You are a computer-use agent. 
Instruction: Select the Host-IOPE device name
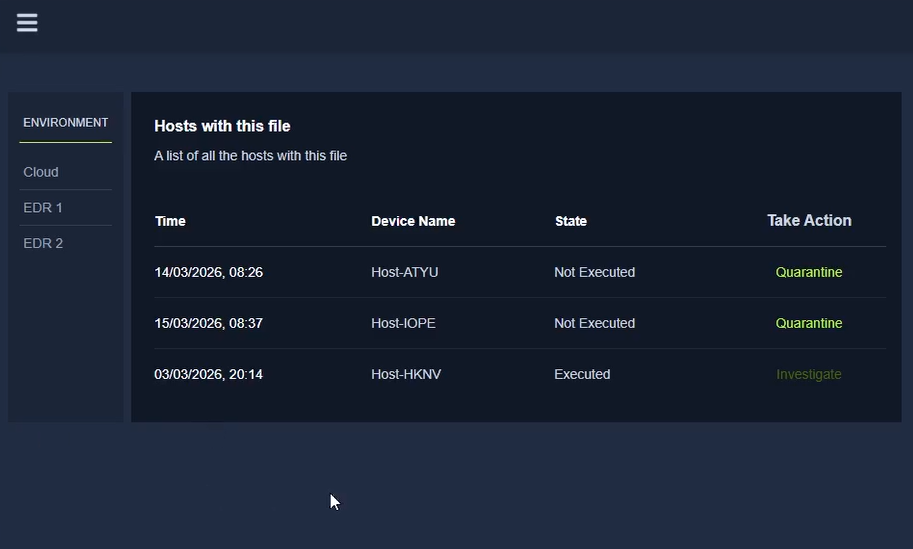coord(403,323)
